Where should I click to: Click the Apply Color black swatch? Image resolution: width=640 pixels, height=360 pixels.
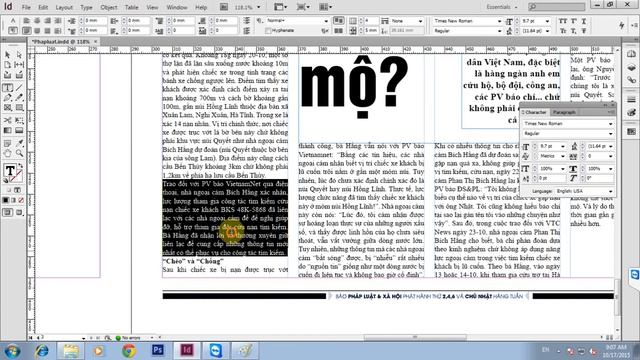(6, 200)
